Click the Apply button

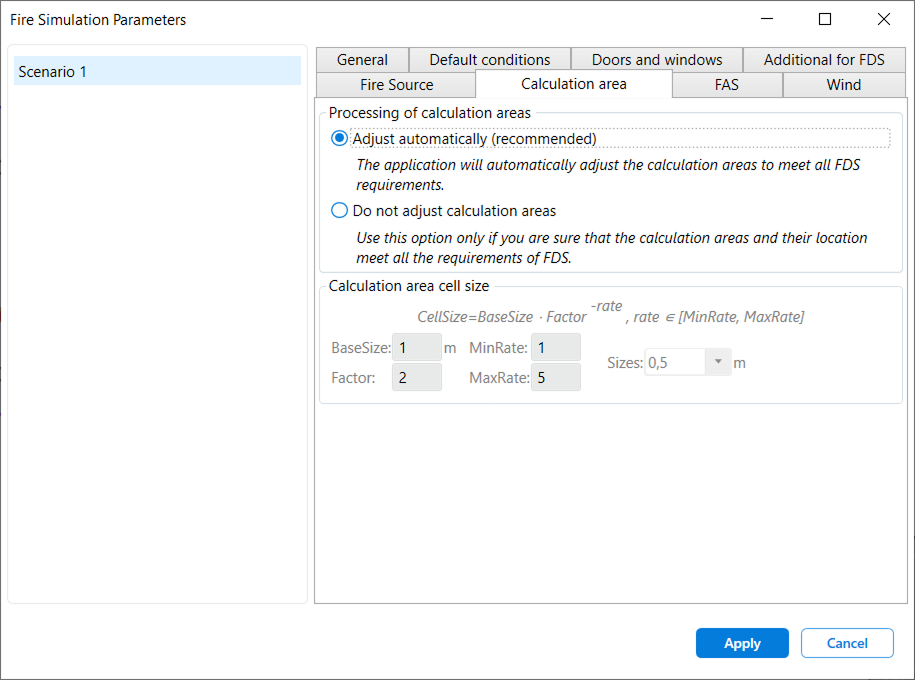click(742, 643)
